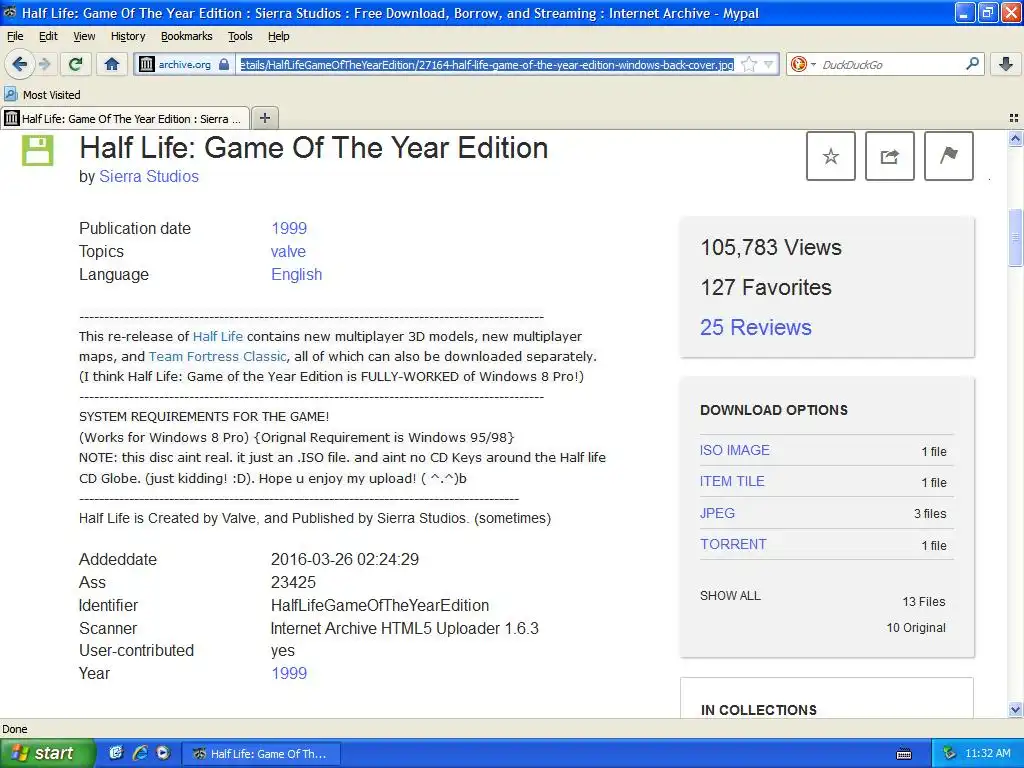Bookmark this page with the URL star
Image resolution: width=1024 pixels, height=768 pixels.
(749, 64)
